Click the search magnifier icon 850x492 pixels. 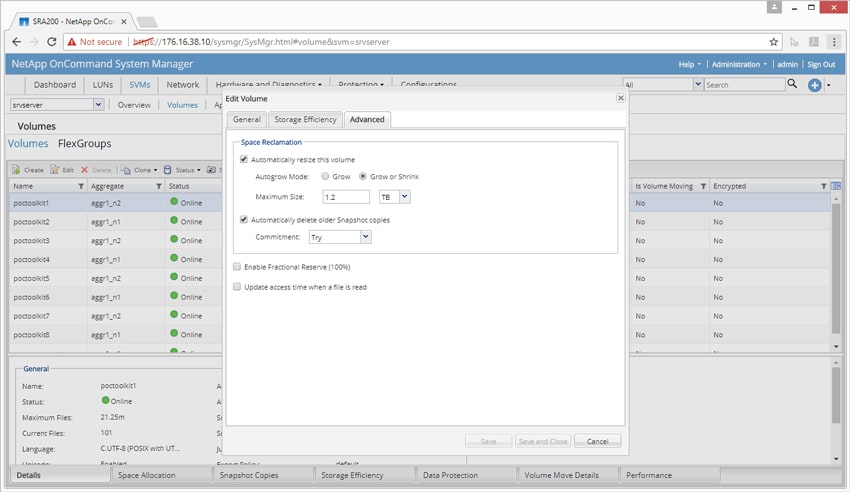[x=792, y=84]
